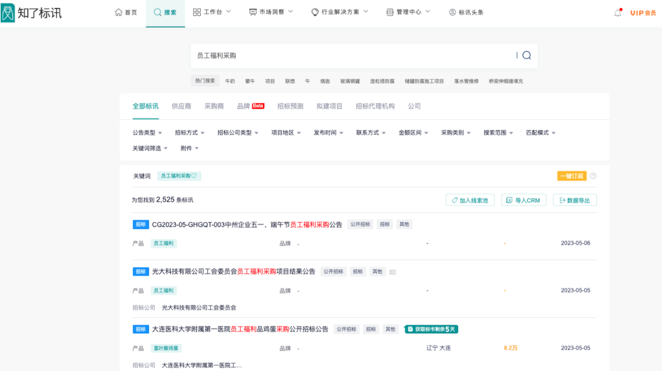Open the 匹配模式 filter dropdown
Screen dimensions: 662x371
click(x=540, y=133)
